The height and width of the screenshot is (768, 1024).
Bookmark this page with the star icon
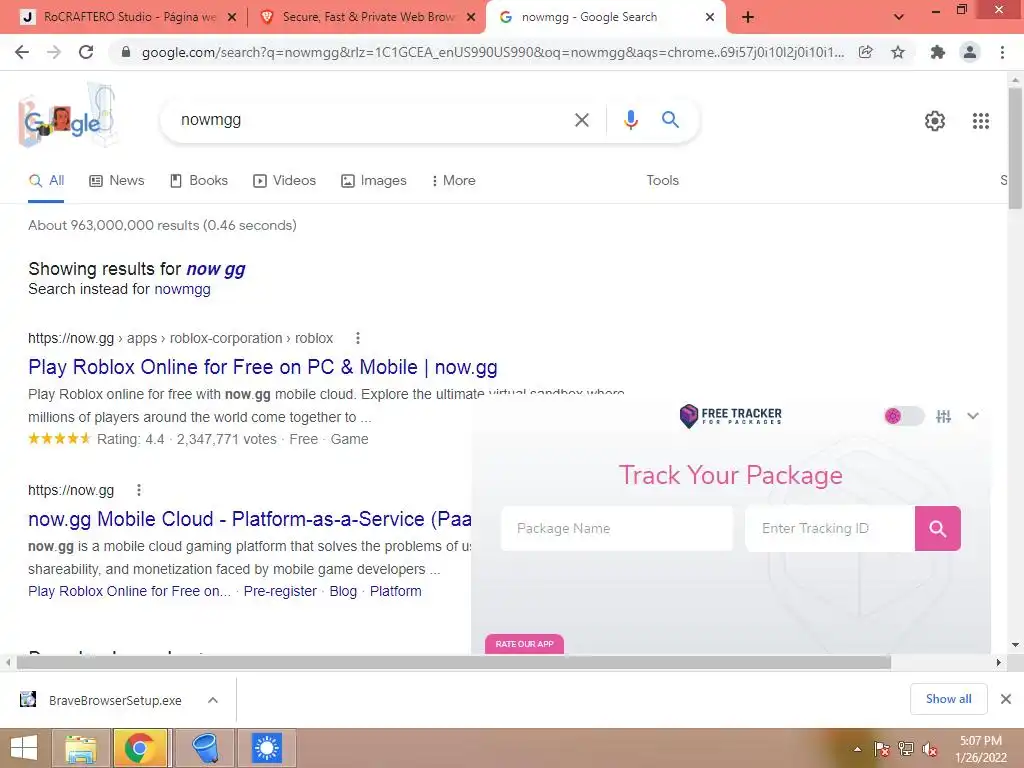click(x=898, y=52)
